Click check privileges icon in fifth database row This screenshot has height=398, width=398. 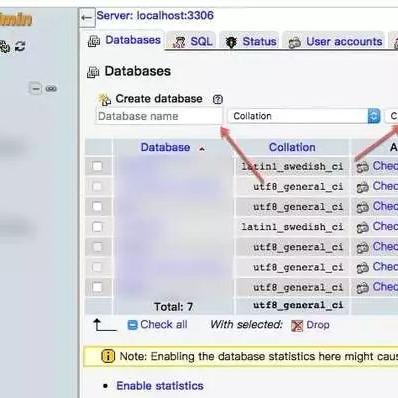click(x=362, y=248)
